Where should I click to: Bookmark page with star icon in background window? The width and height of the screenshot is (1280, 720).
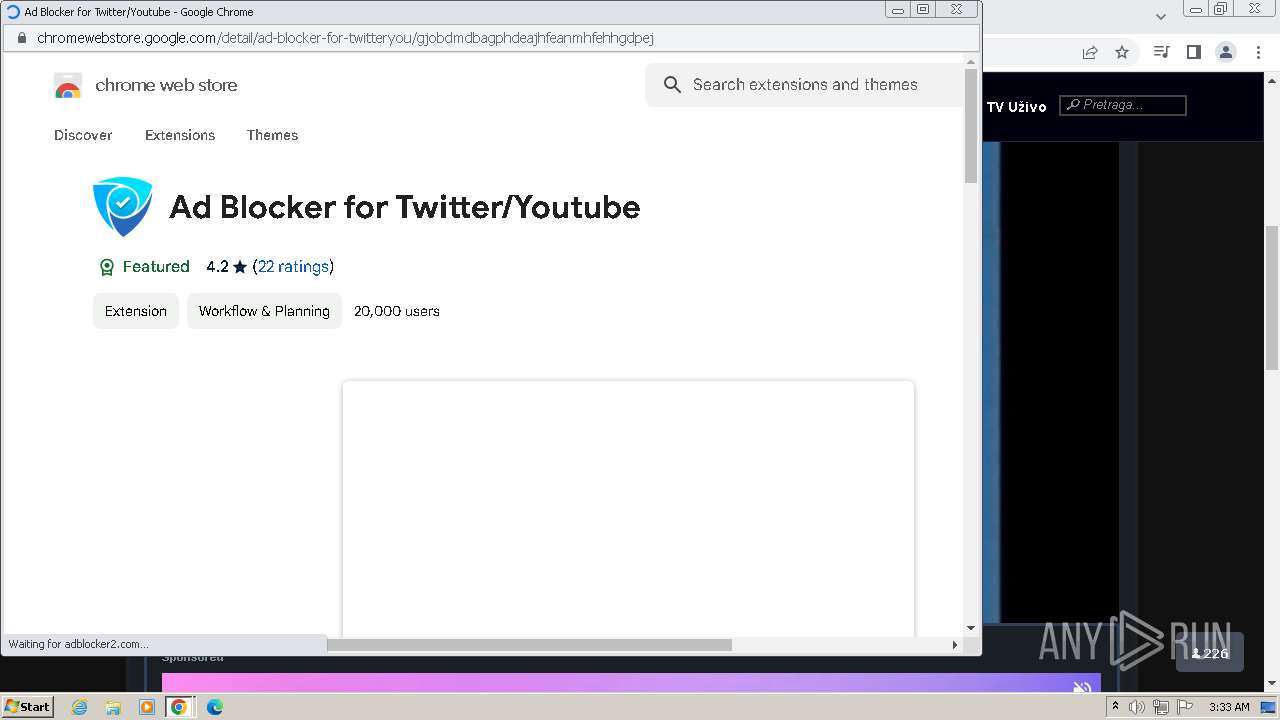point(1122,52)
